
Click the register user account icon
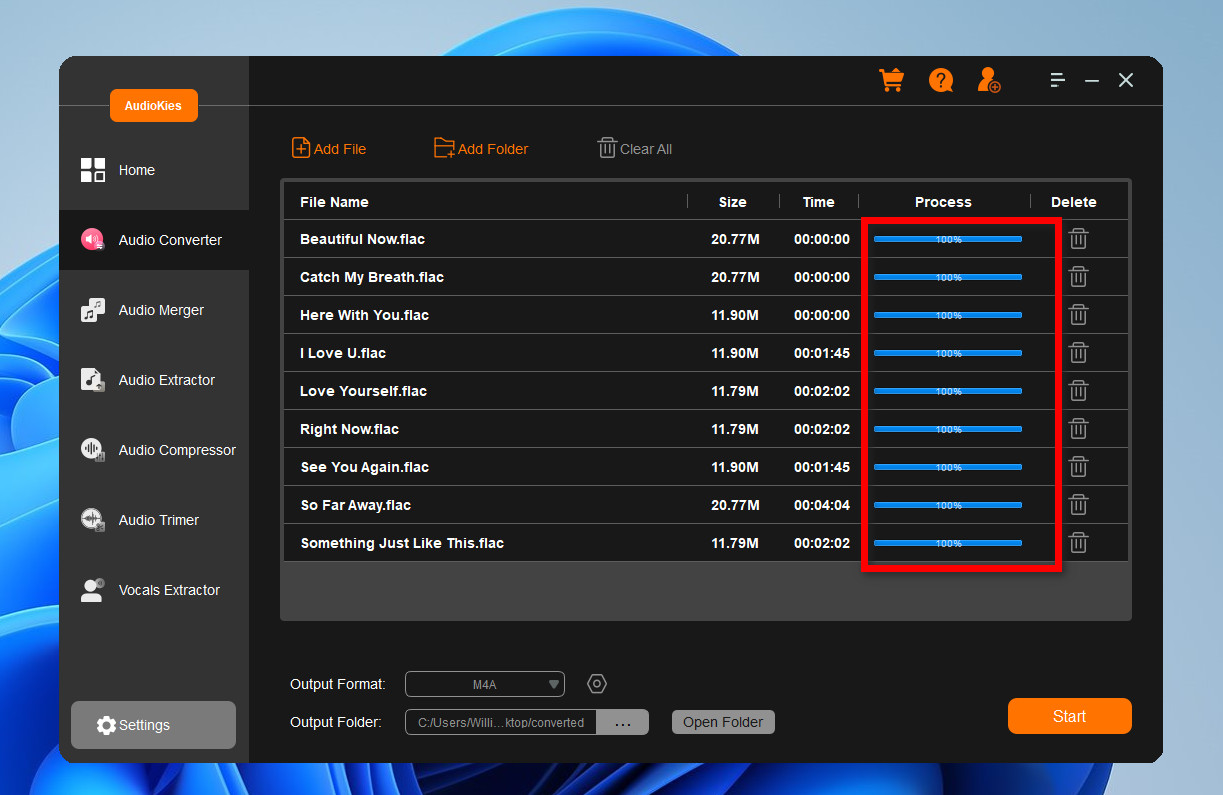coord(989,80)
